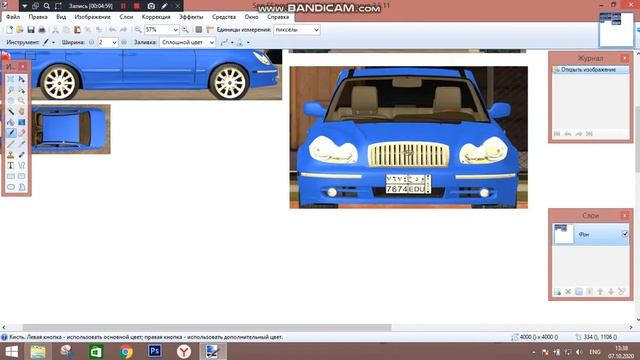
Task: Open the Вид menu
Action: click(61, 17)
